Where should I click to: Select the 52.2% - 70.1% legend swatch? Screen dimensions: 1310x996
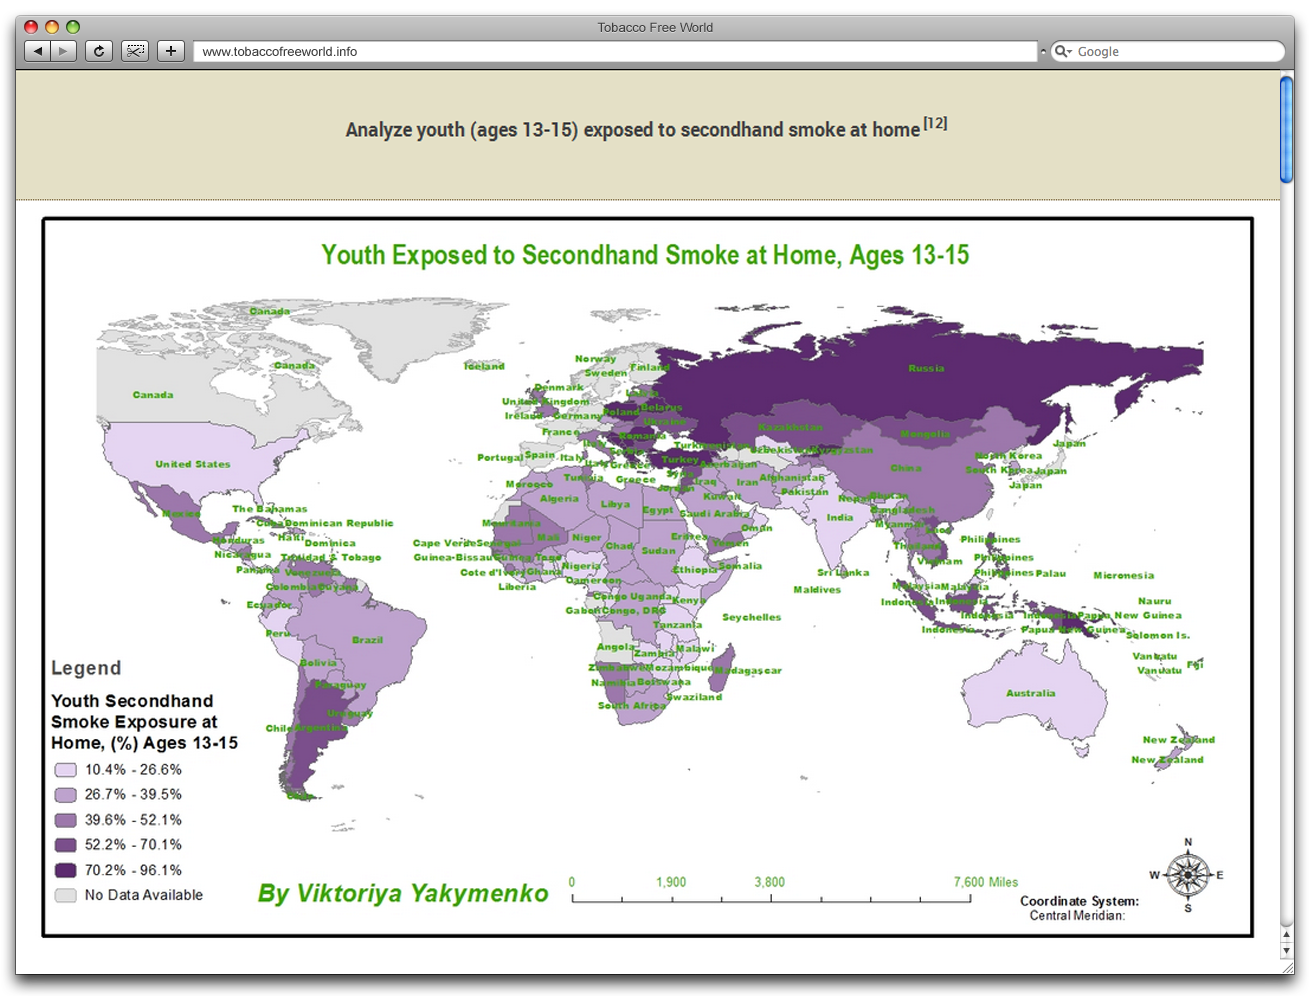65,845
